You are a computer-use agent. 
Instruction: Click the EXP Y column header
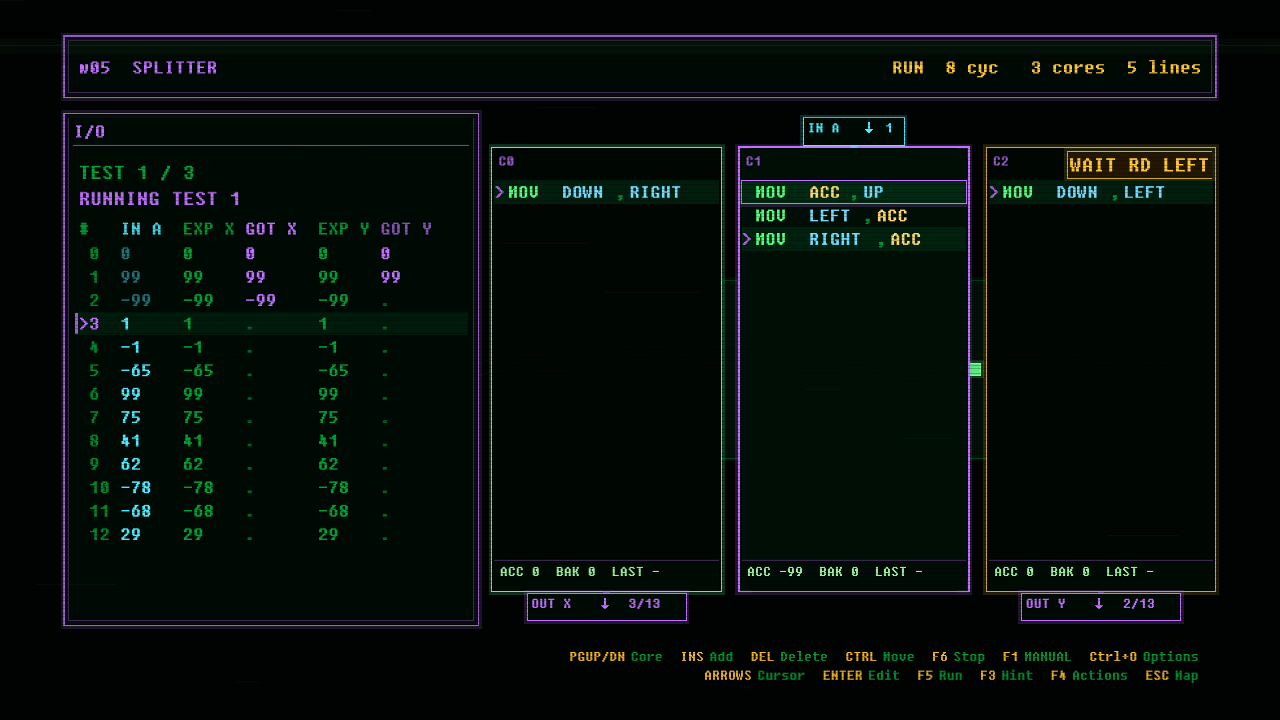click(x=344, y=229)
